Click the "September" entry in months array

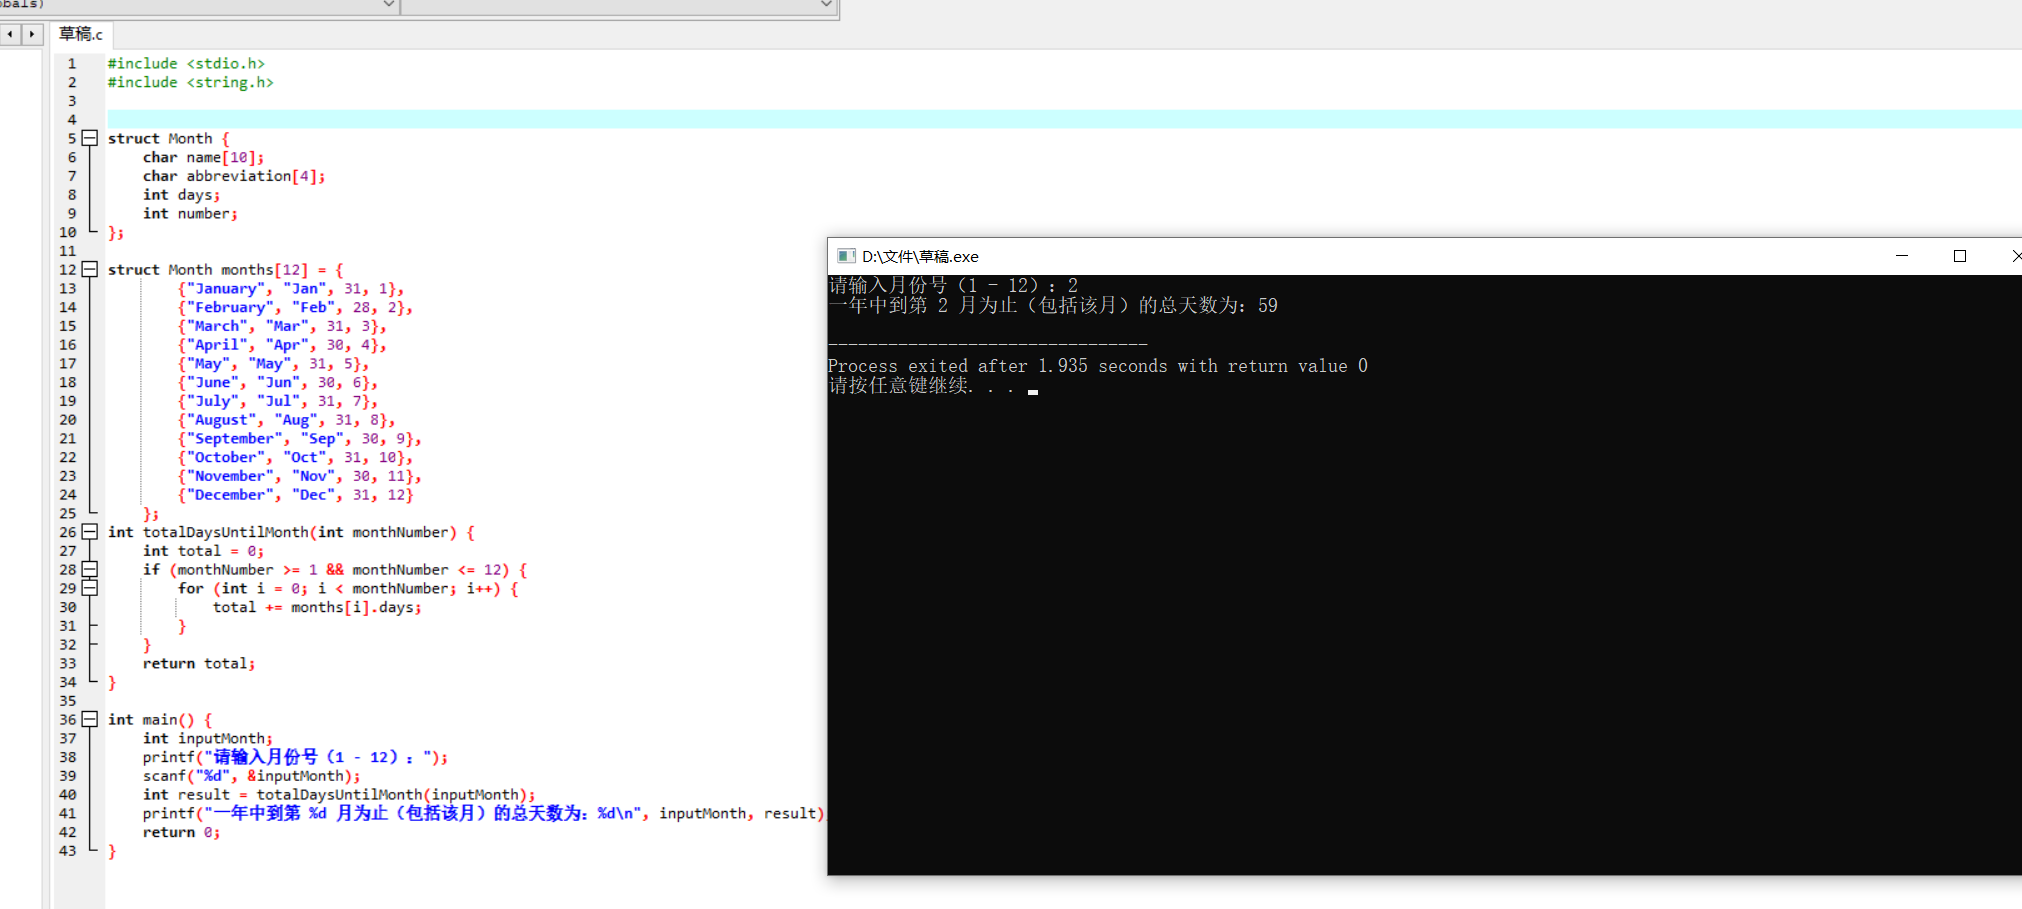(x=299, y=438)
